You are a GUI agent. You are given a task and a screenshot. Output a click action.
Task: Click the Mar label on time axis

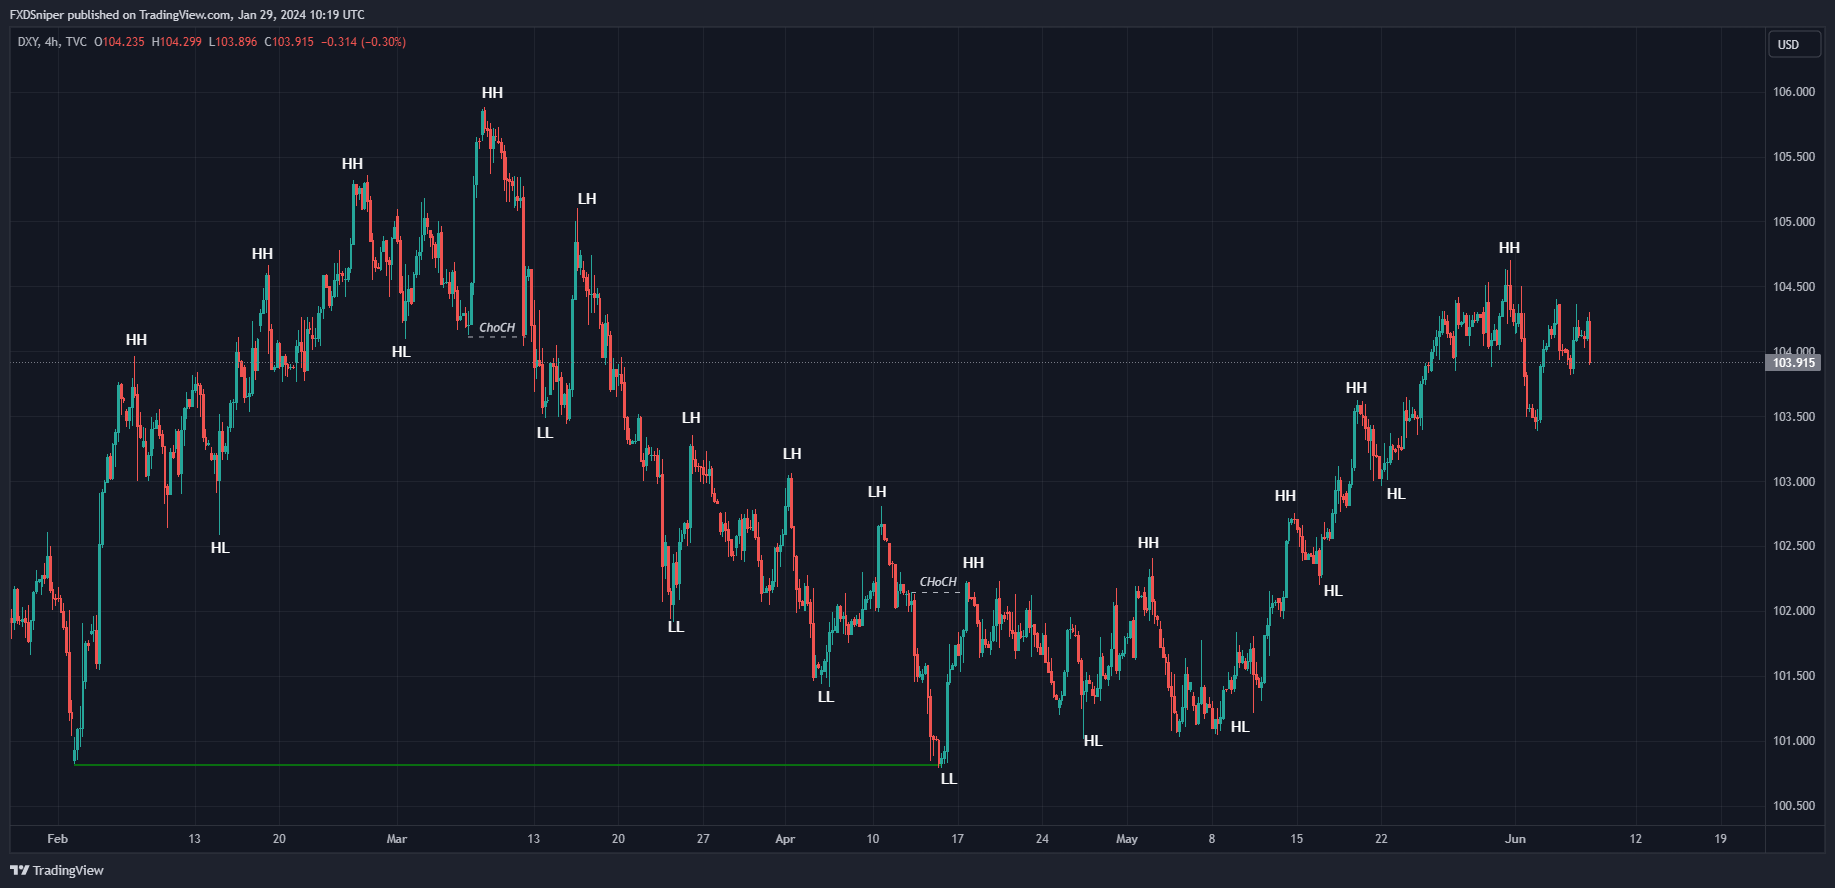click(x=397, y=839)
